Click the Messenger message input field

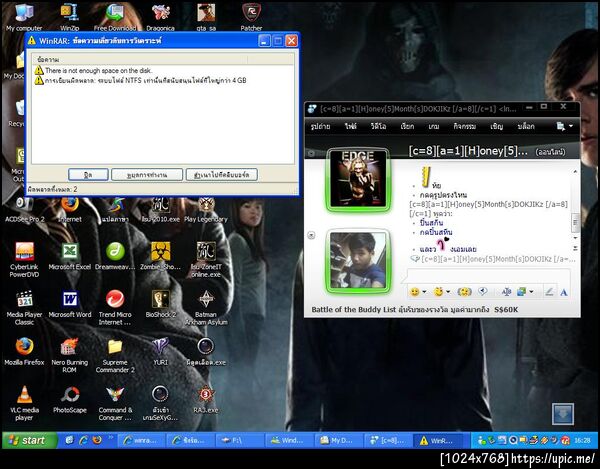click(488, 275)
